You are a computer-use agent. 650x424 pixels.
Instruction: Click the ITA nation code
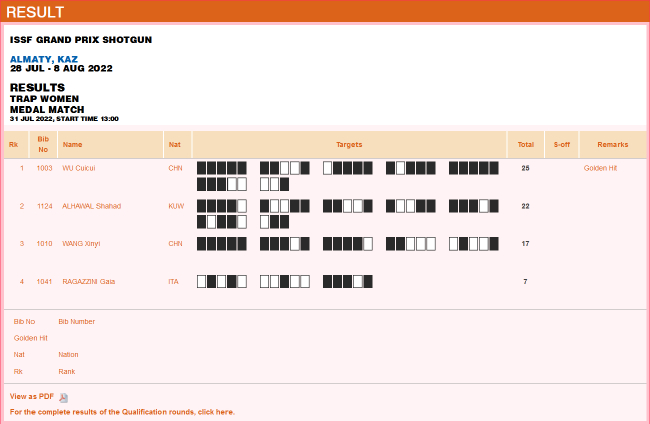[173, 281]
